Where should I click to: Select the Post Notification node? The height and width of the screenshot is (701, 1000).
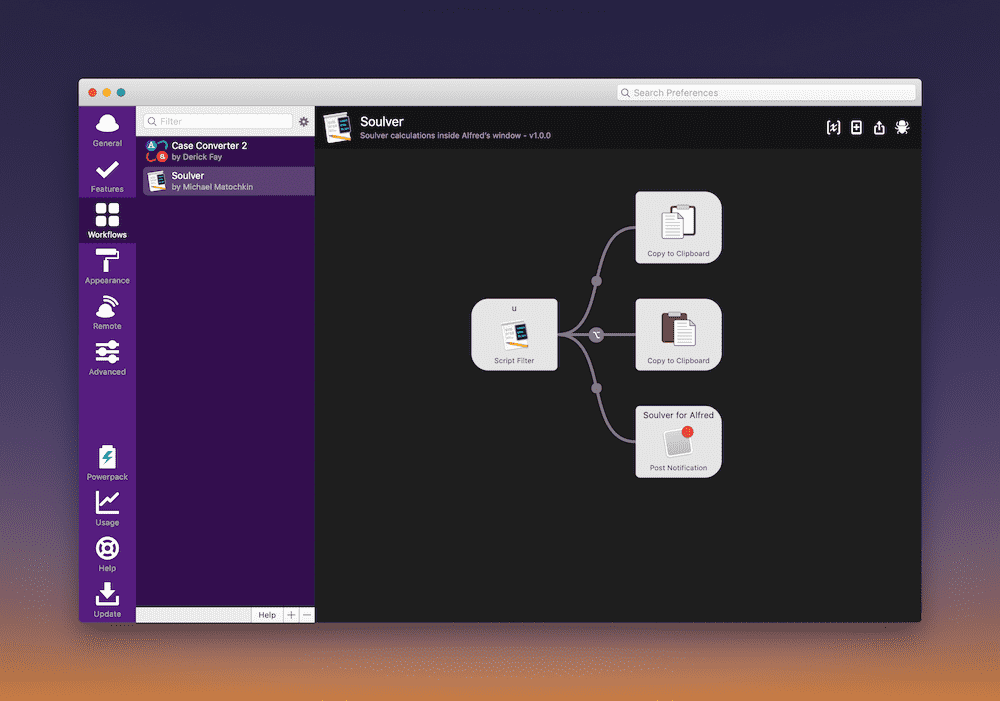click(x=679, y=441)
